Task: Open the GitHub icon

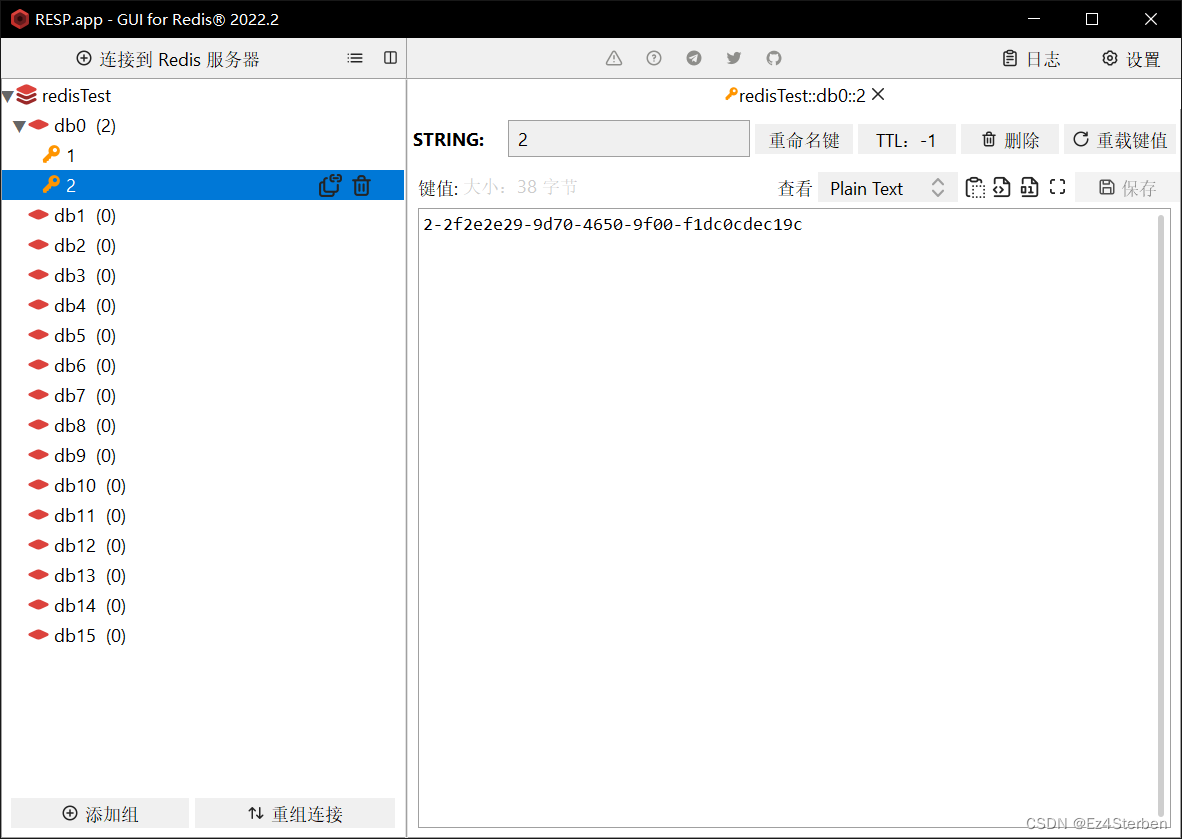Action: pyautogui.click(x=773, y=58)
